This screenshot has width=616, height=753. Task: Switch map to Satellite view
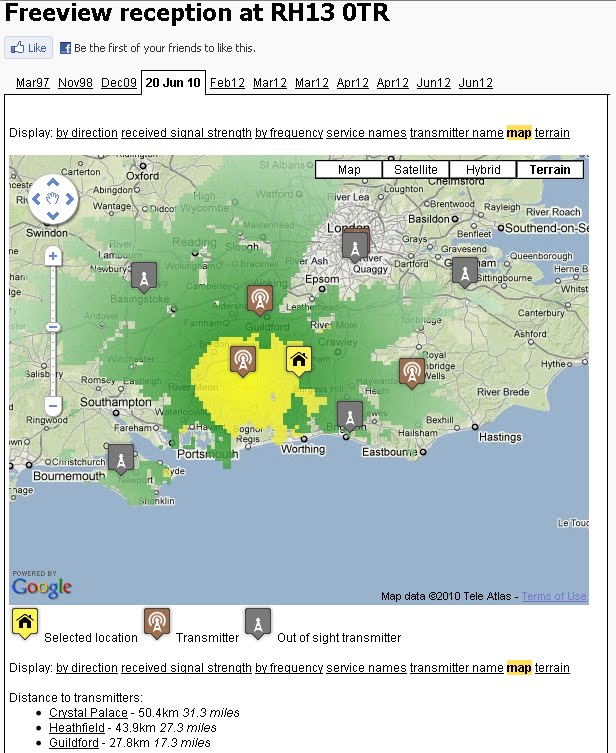[x=416, y=170]
